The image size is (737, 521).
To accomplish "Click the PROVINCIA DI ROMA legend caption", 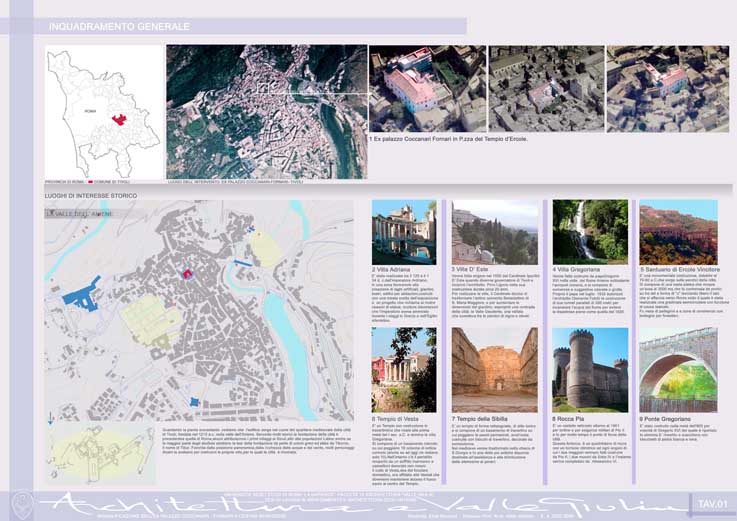I will [64, 182].
